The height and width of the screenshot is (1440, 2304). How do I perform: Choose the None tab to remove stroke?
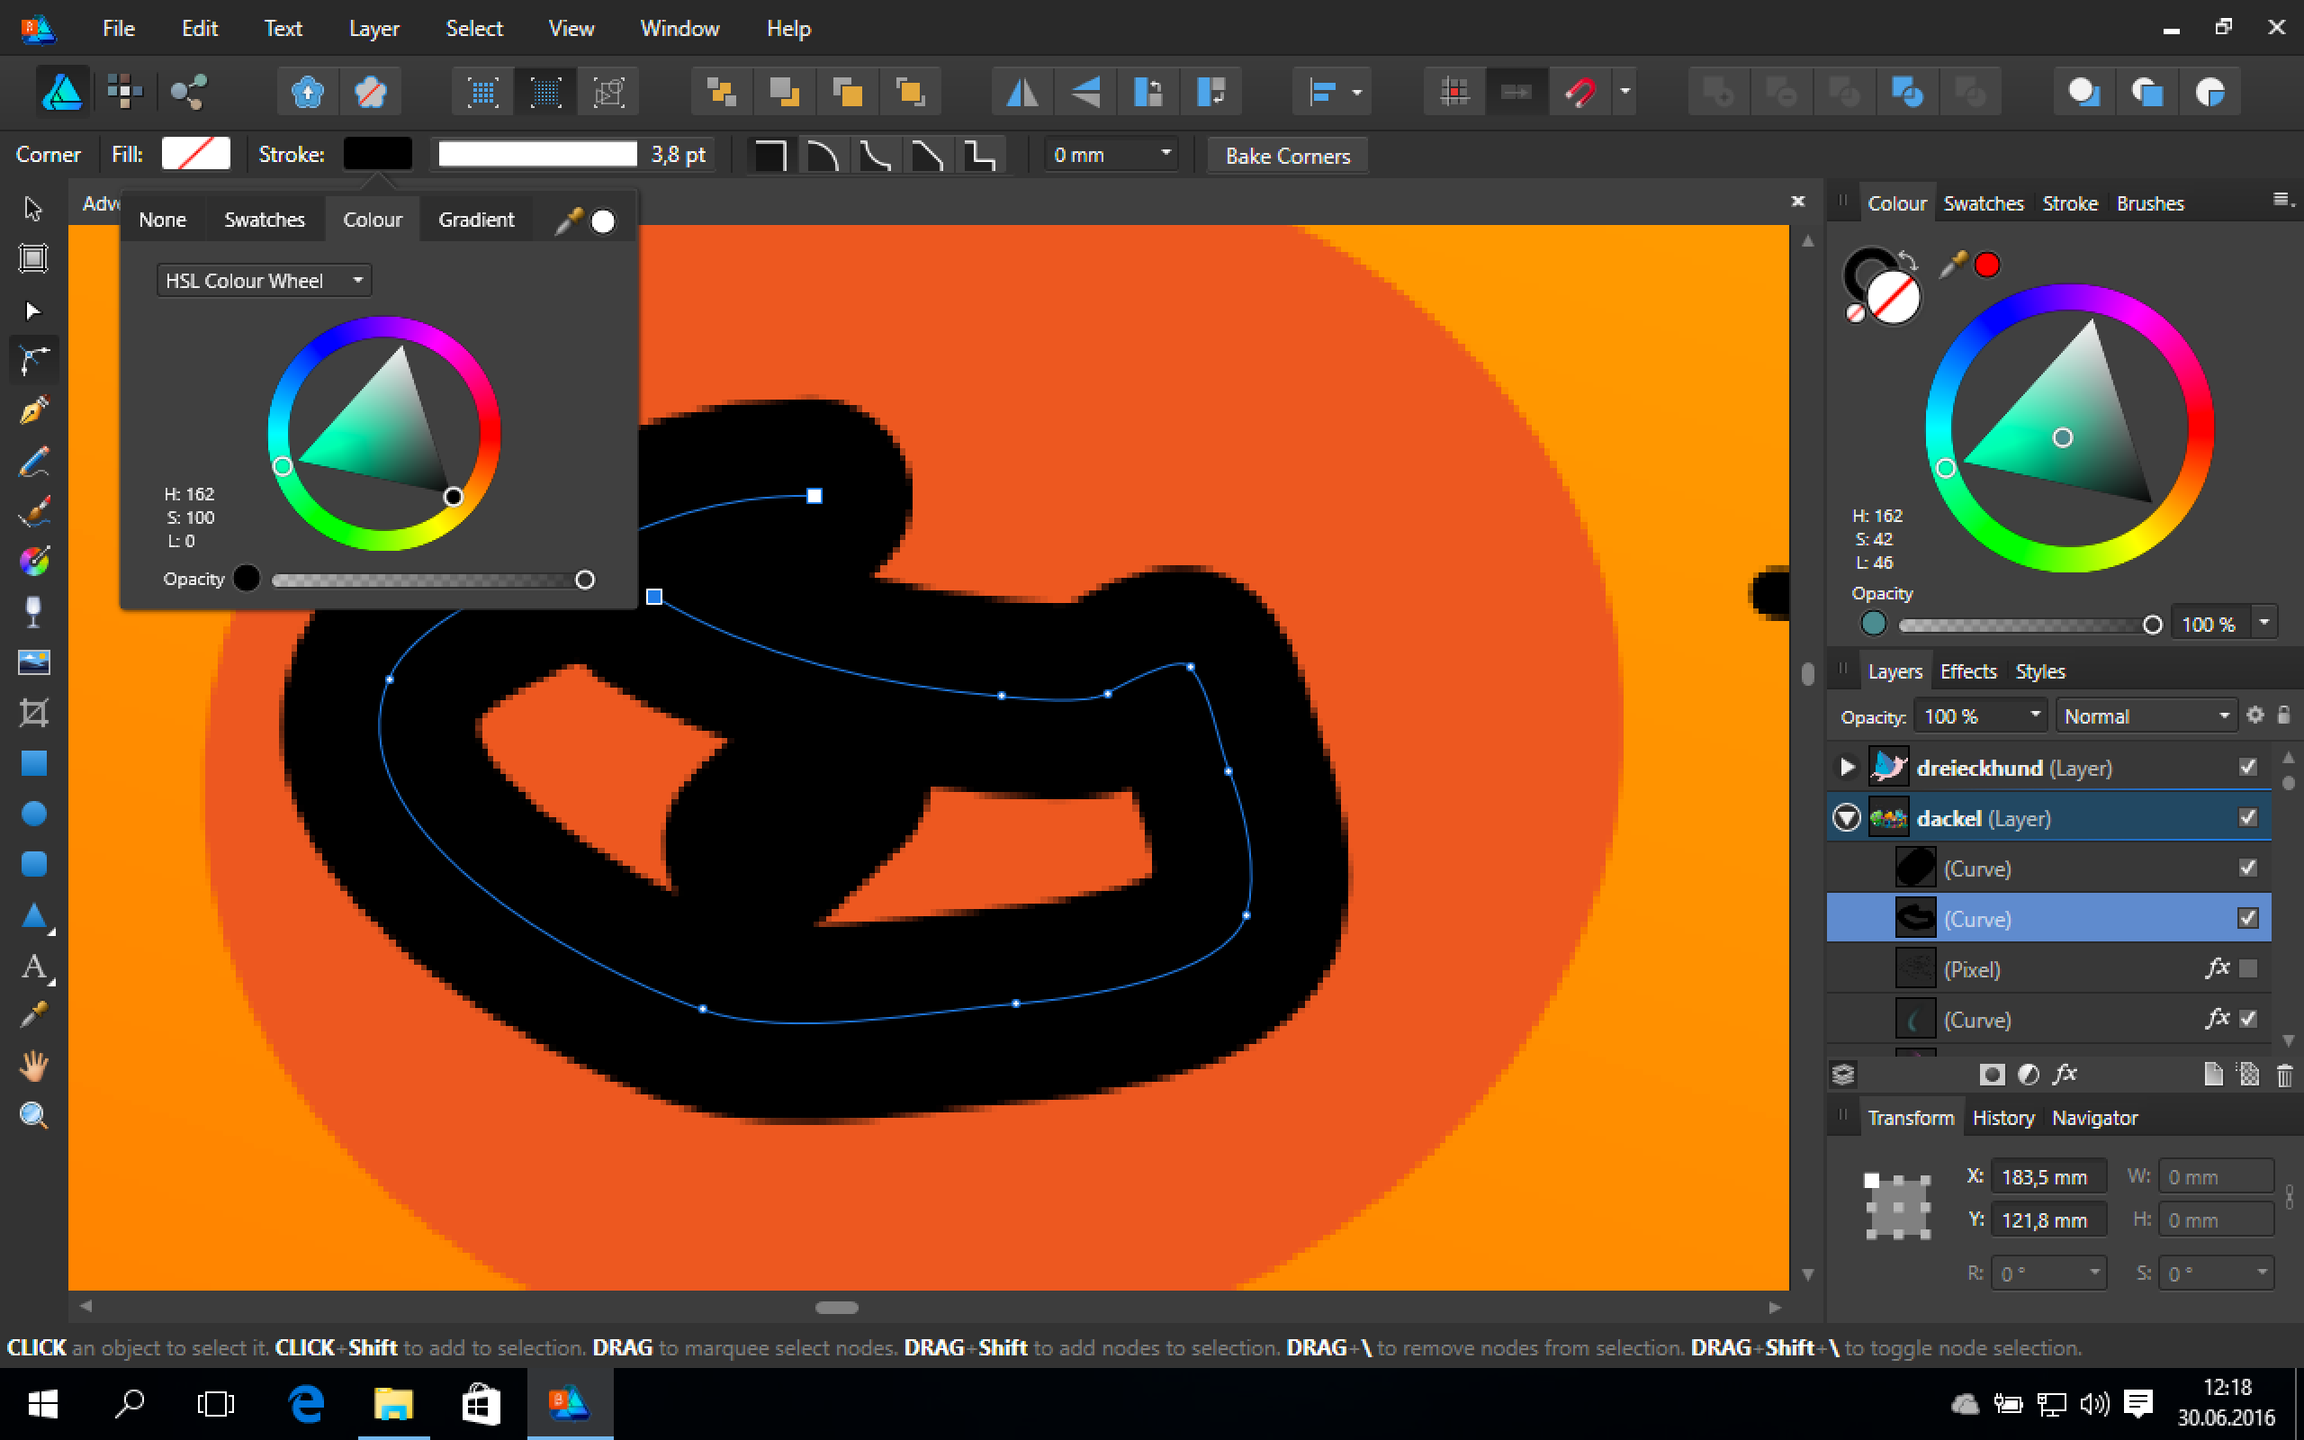tap(162, 220)
